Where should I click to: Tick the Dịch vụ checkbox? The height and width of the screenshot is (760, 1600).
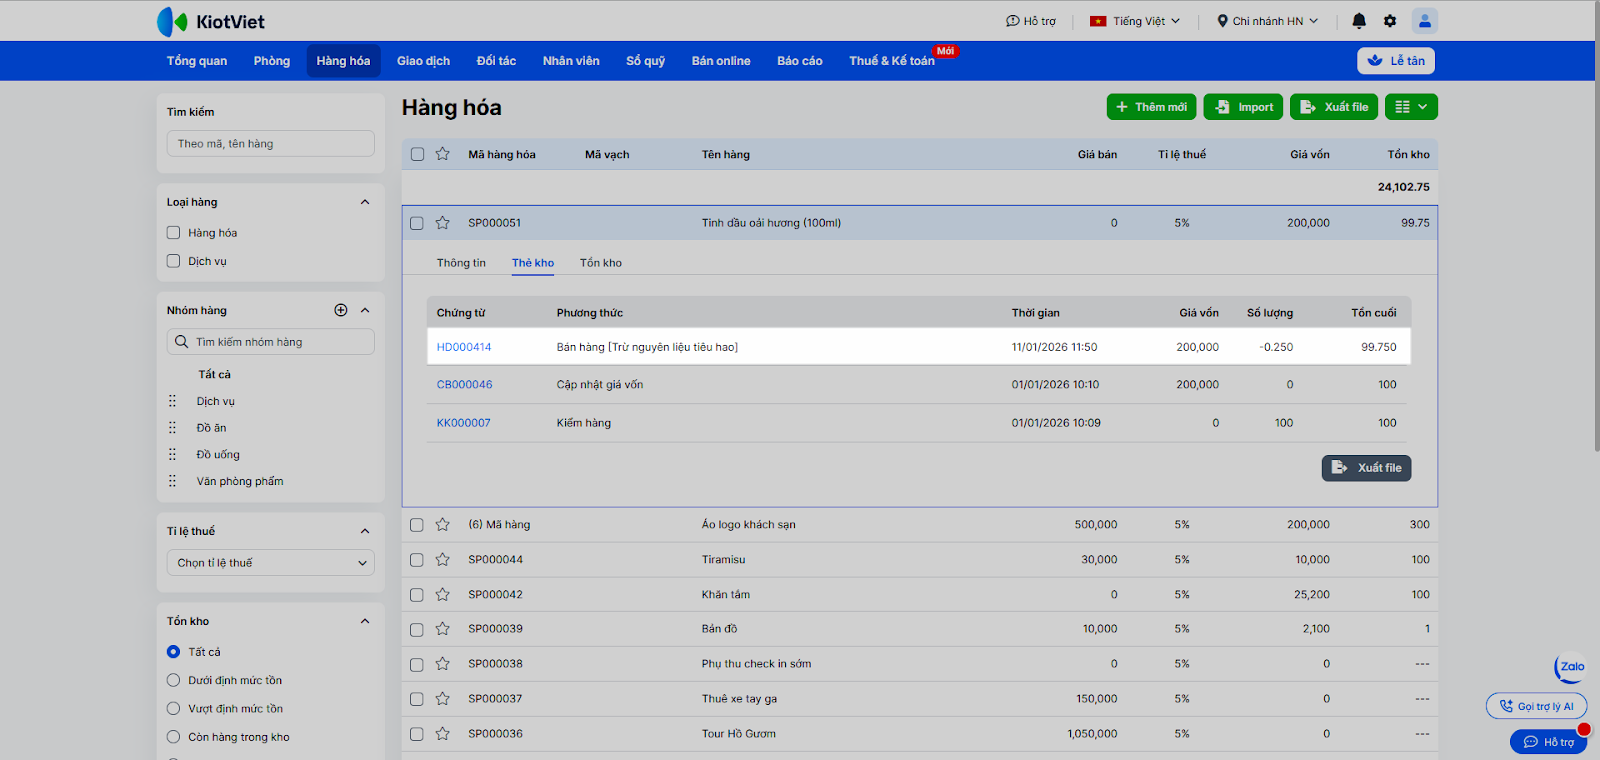tap(174, 261)
